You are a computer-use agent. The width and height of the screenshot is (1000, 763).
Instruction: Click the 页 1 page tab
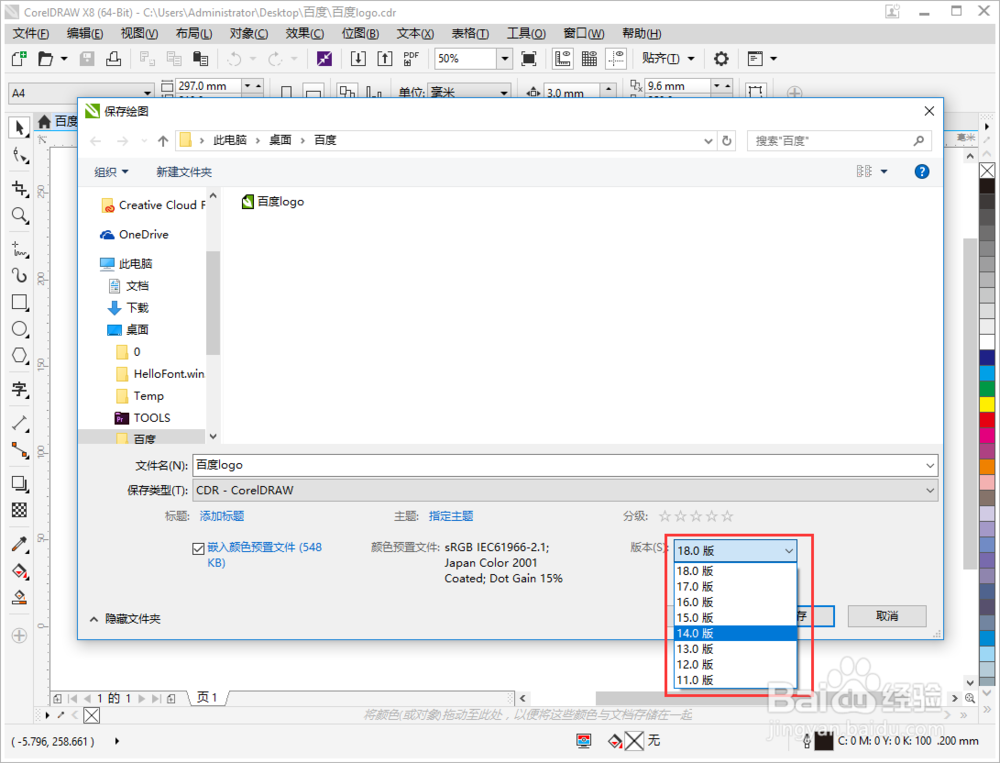[207, 698]
